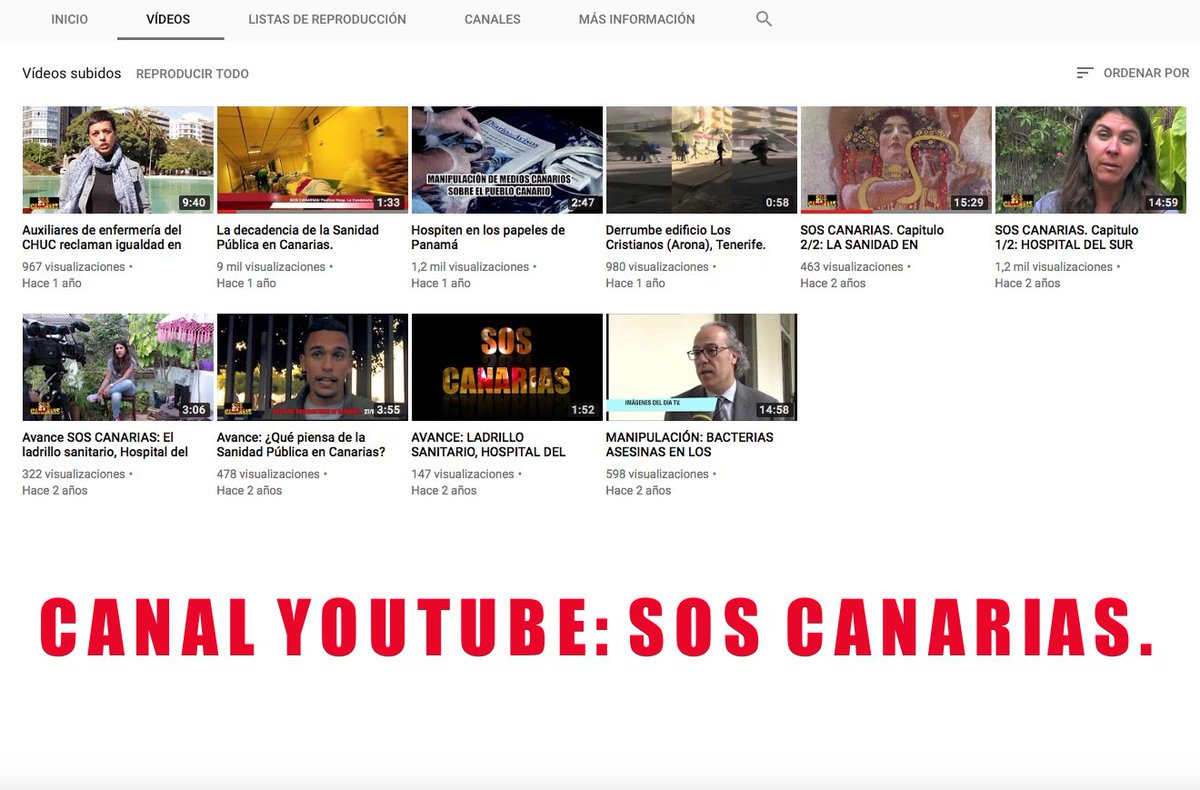1200x790 pixels.
Task: Open the Vídeos subidos heading link
Action: click(x=72, y=74)
